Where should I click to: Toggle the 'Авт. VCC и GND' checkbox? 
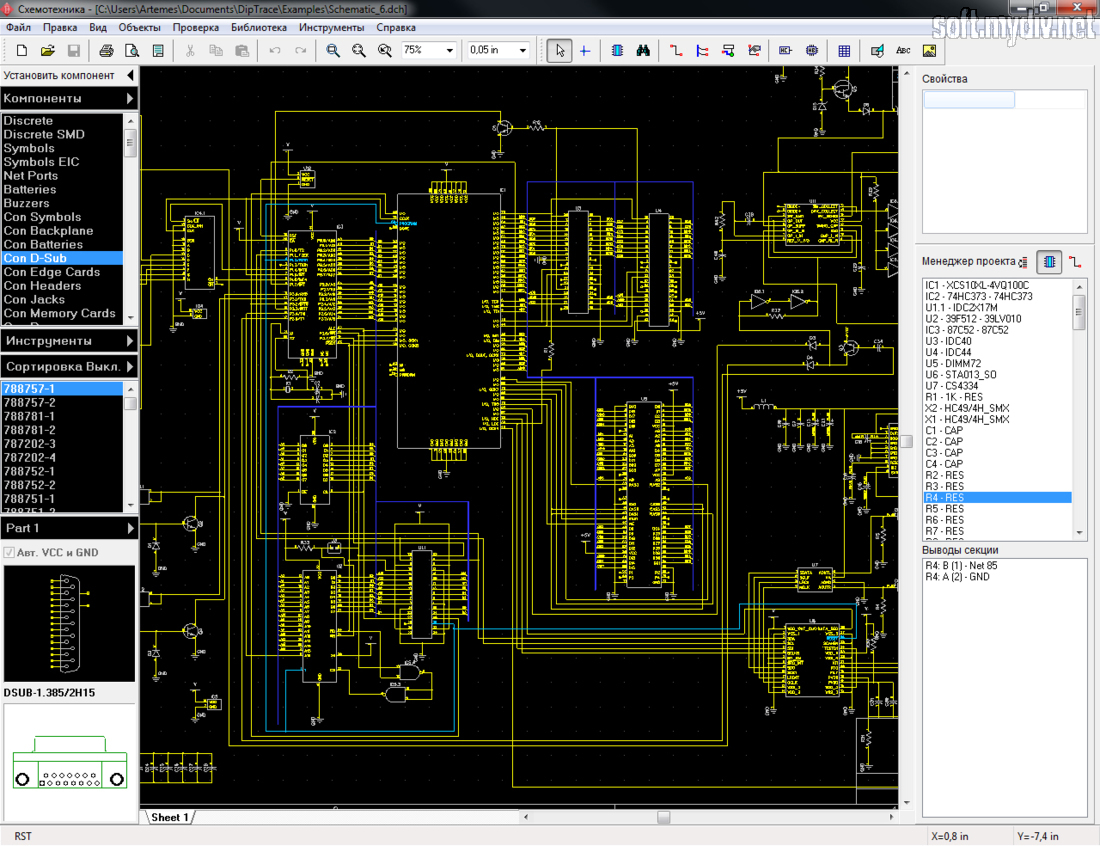point(10,553)
